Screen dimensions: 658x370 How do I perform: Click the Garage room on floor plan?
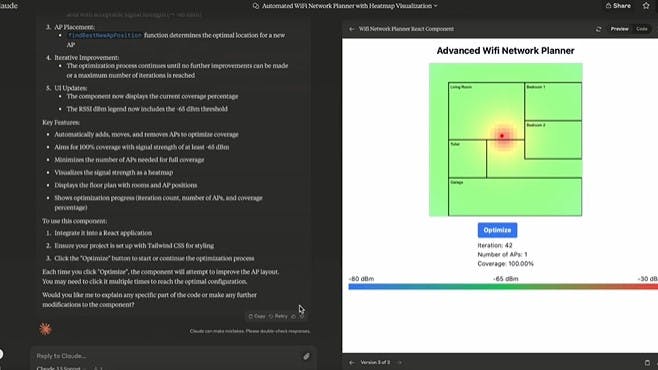tap(515, 197)
